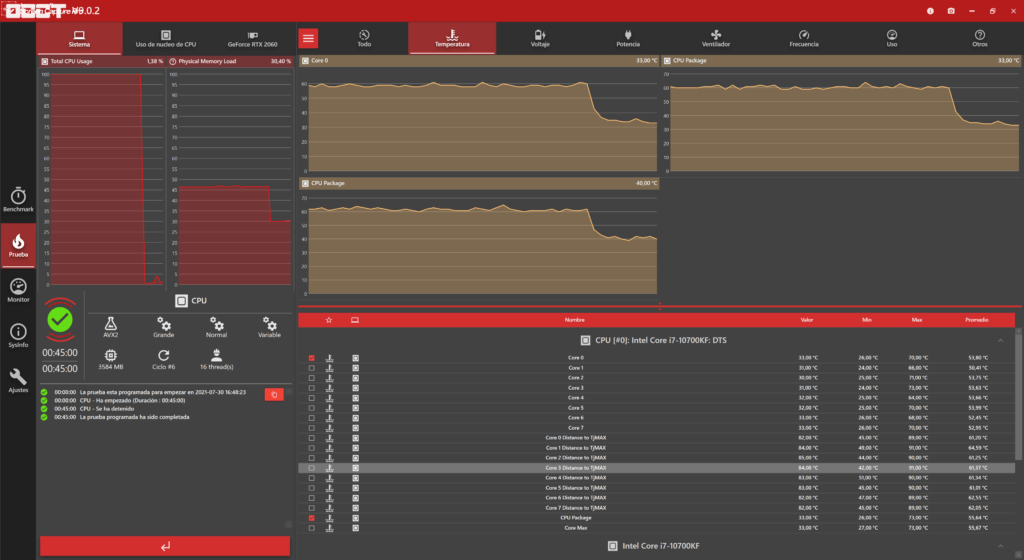Check the Core 7 checkbox
This screenshot has height=560, width=1024.
pyautogui.click(x=312, y=428)
